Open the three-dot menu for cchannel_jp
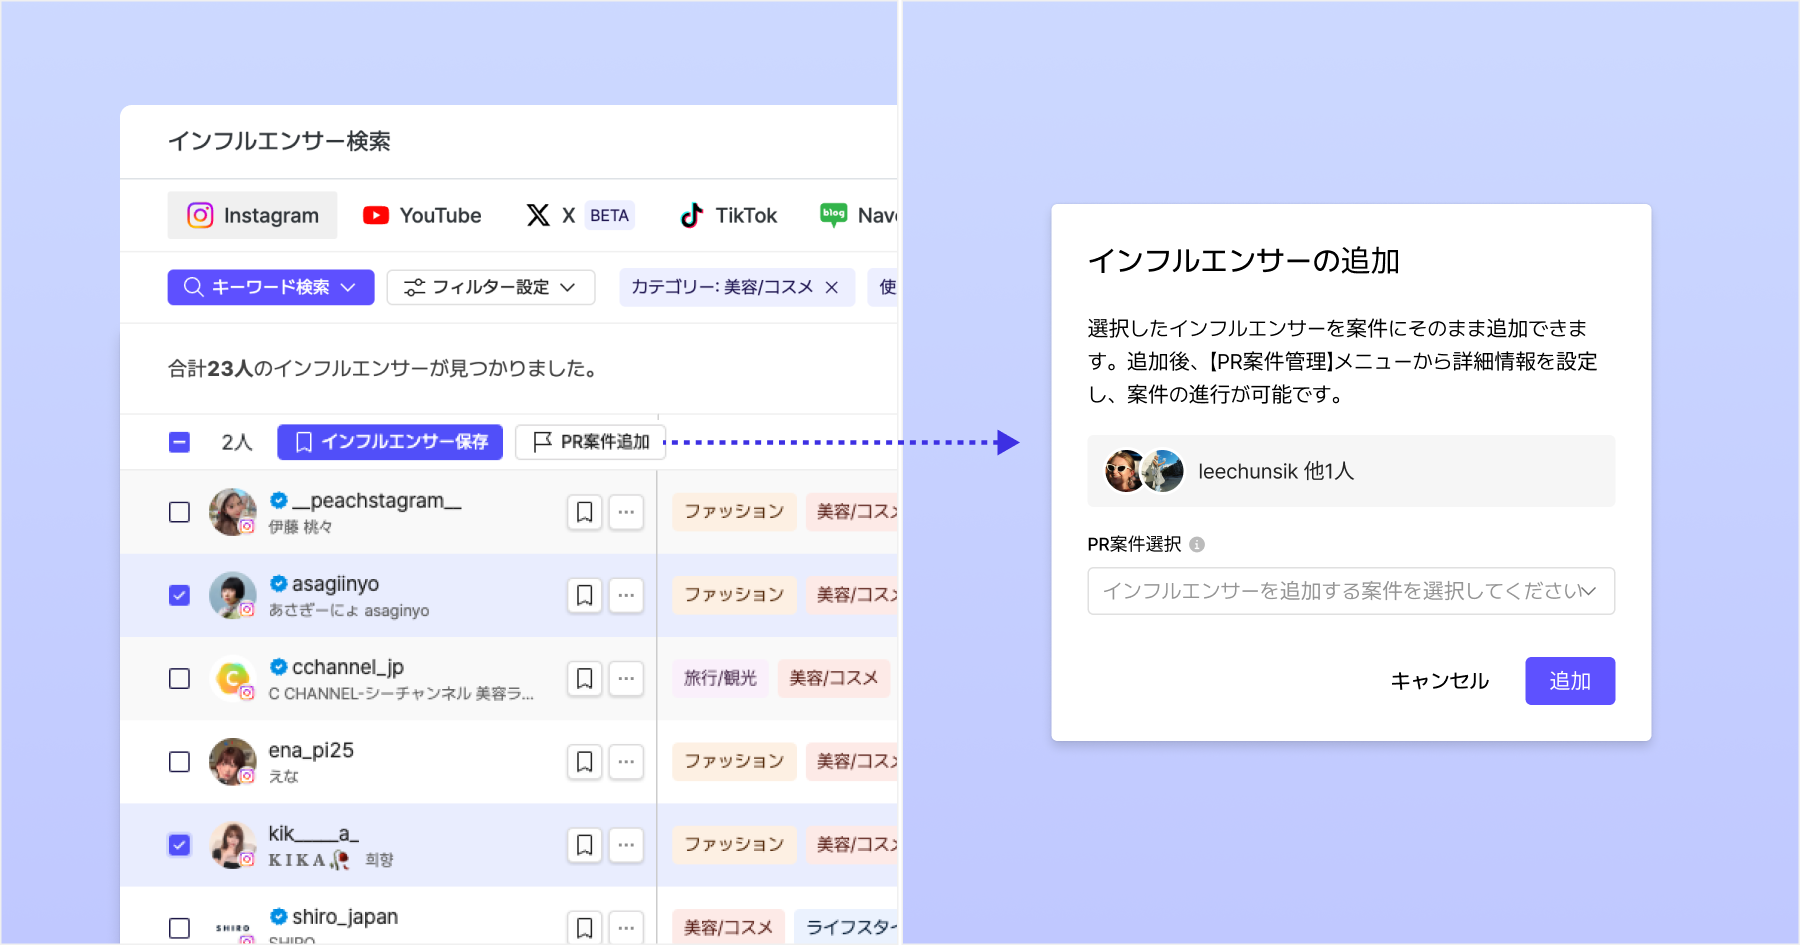The image size is (1800, 945). [x=626, y=679]
